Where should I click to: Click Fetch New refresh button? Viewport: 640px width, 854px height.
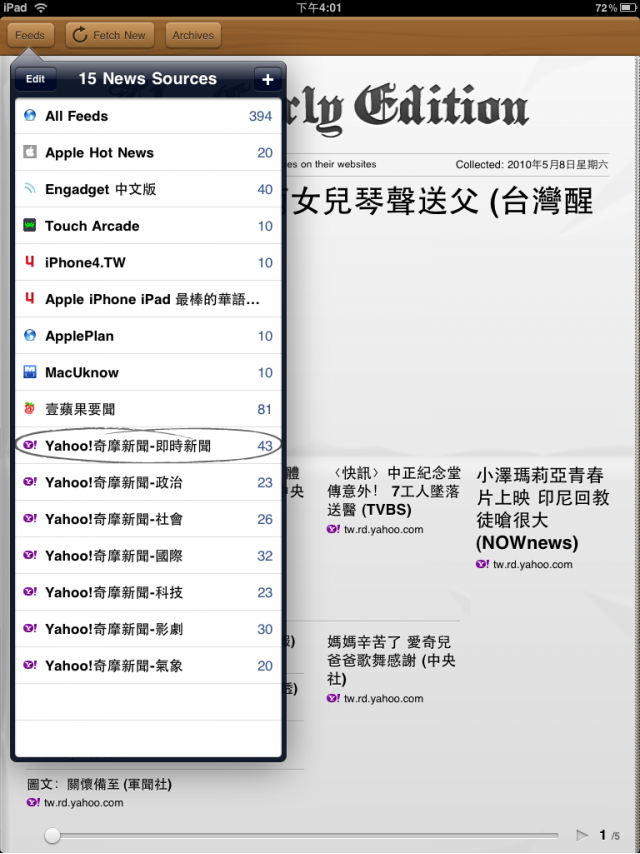(109, 35)
